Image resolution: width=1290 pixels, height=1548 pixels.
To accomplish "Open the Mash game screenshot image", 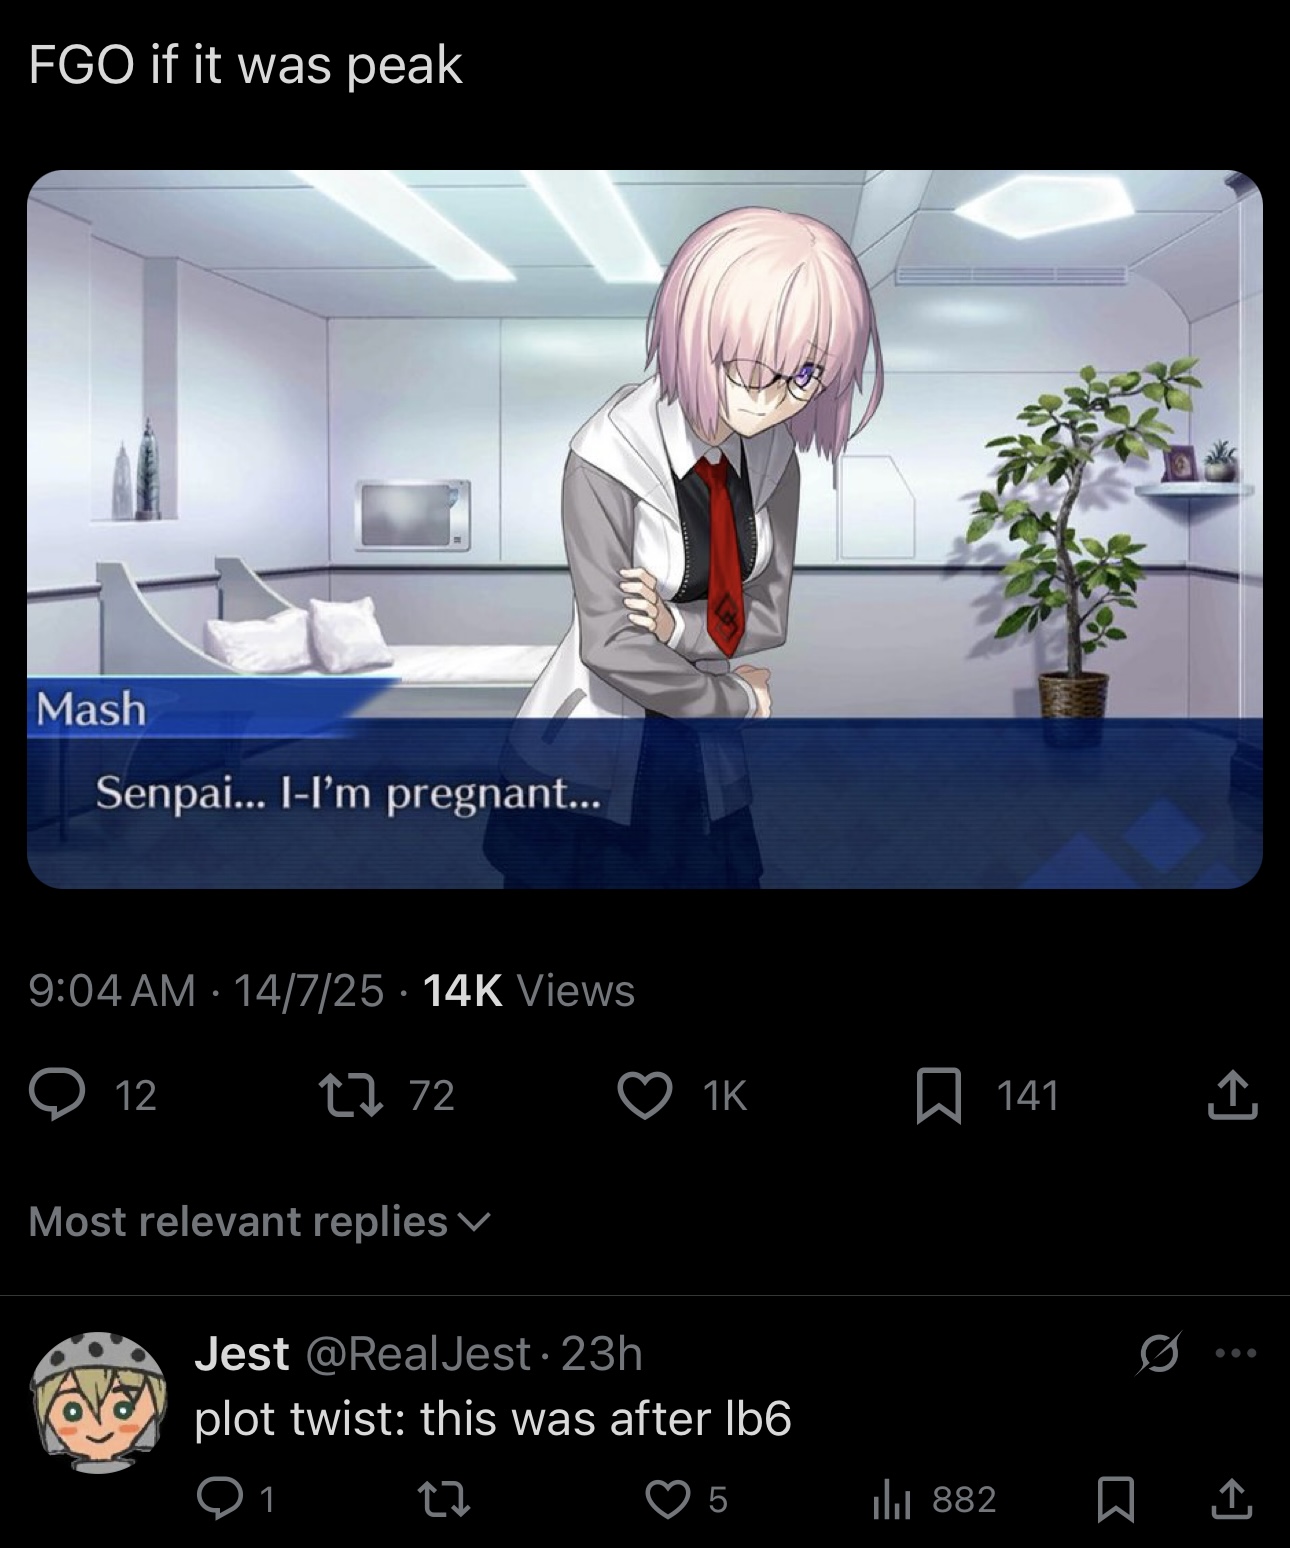I will [645, 529].
